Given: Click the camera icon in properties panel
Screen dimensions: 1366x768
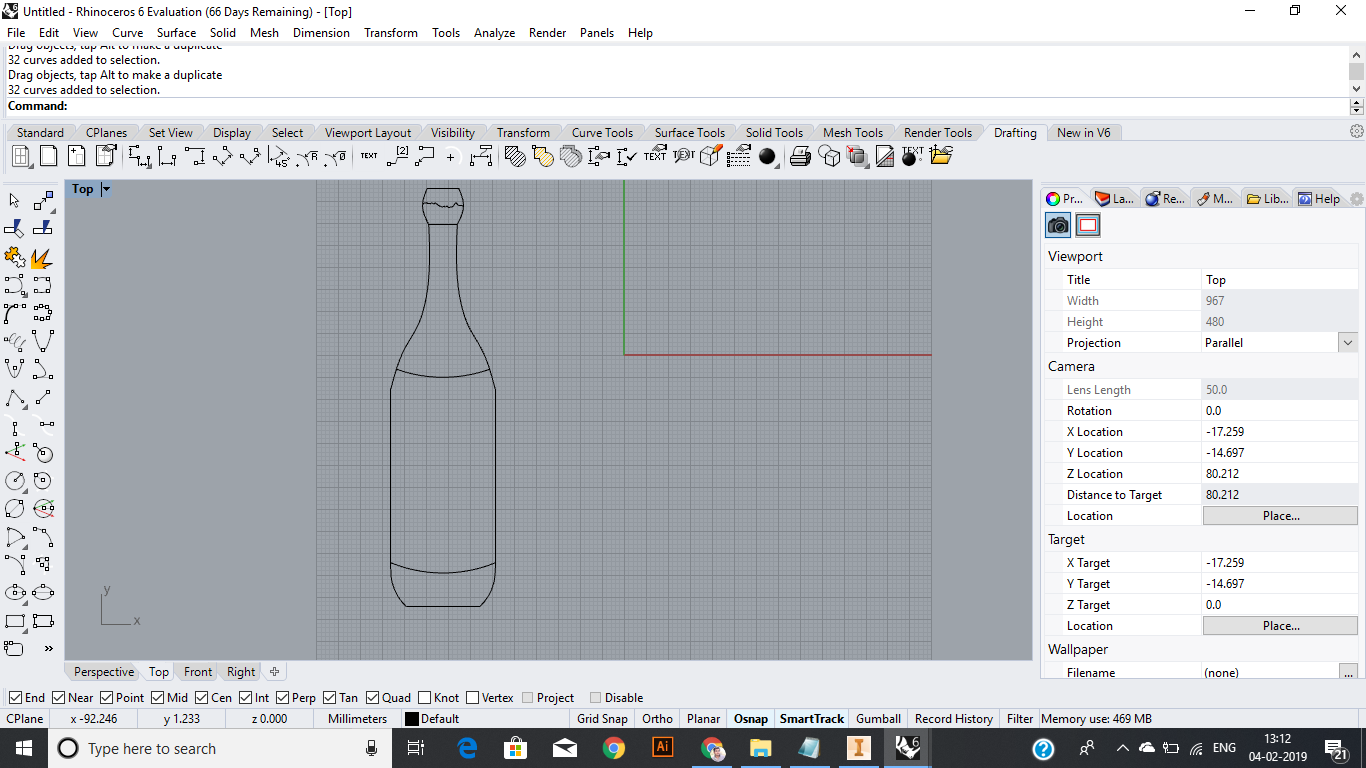Looking at the screenshot, I should [x=1058, y=225].
